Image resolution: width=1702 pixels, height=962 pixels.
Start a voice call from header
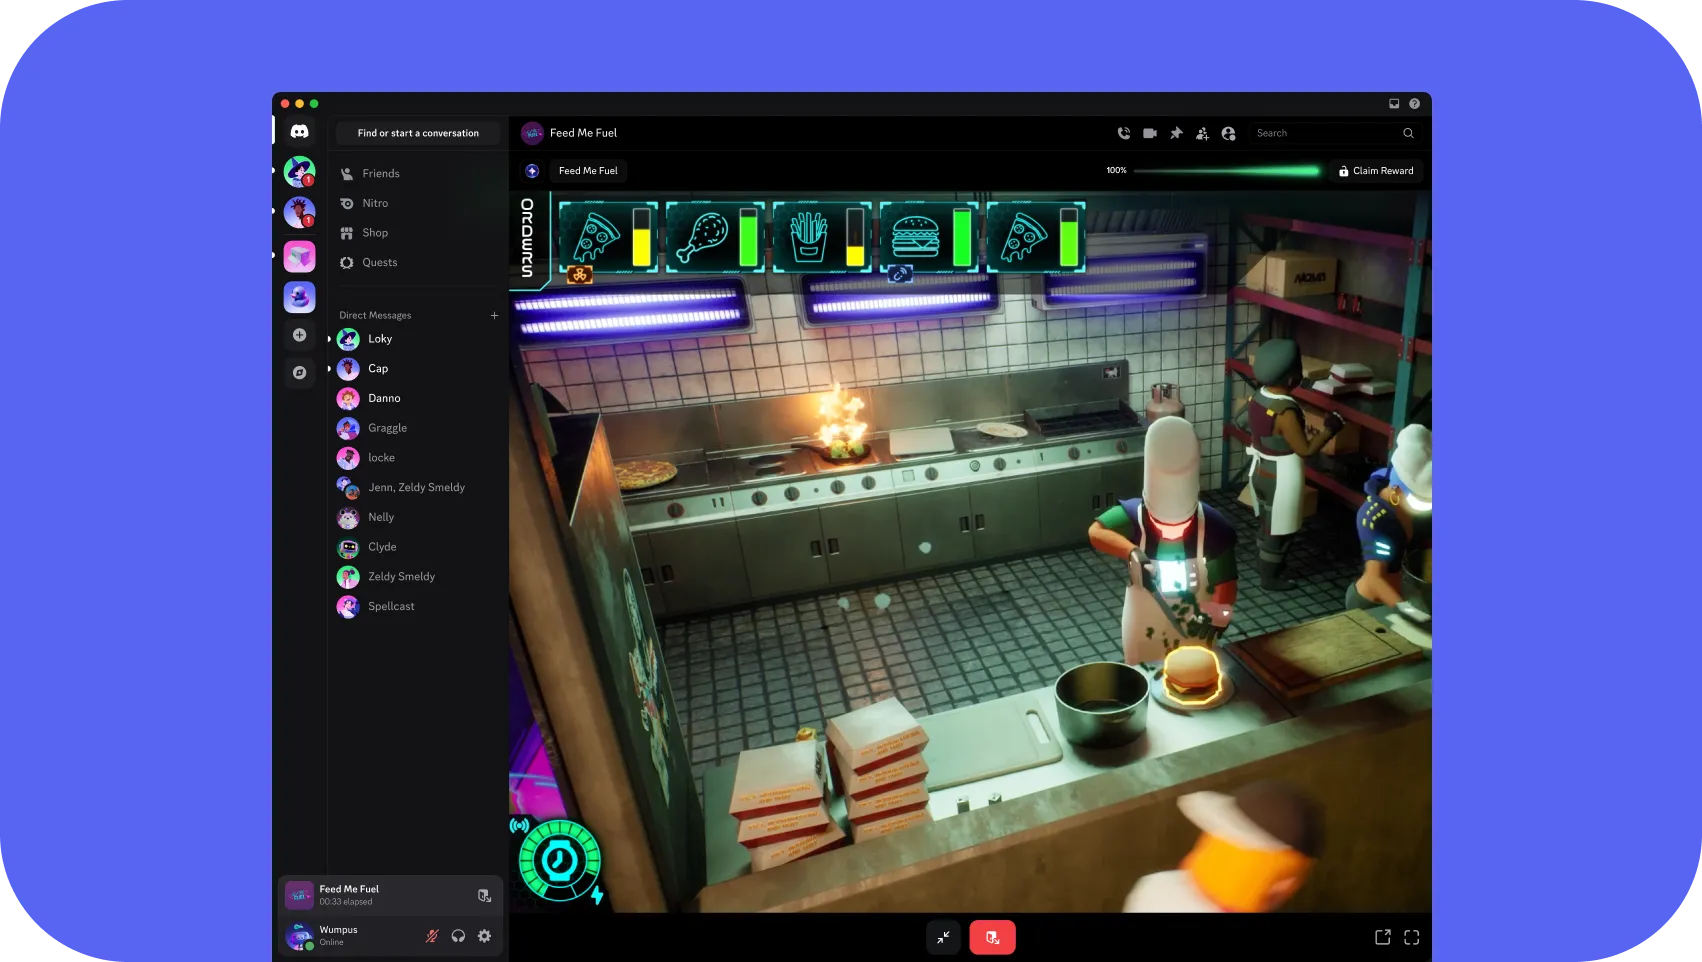[1124, 133]
